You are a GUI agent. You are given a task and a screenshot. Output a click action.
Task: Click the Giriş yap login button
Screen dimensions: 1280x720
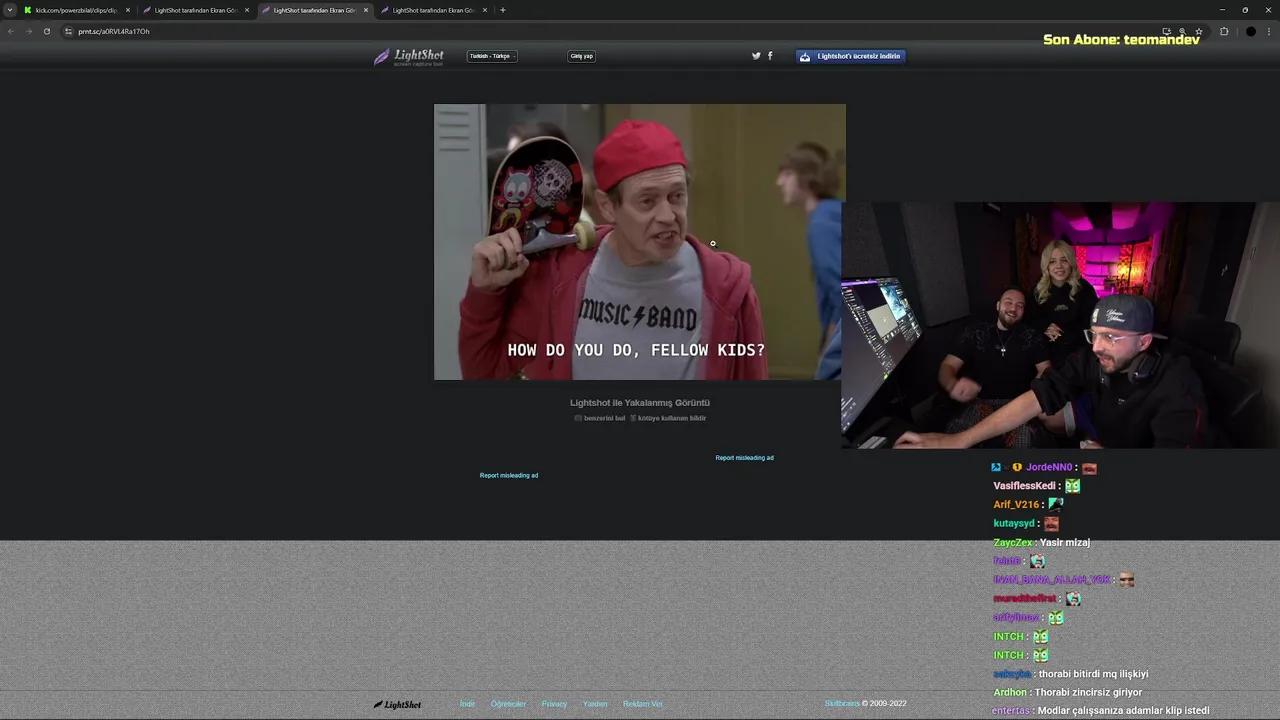coord(582,56)
